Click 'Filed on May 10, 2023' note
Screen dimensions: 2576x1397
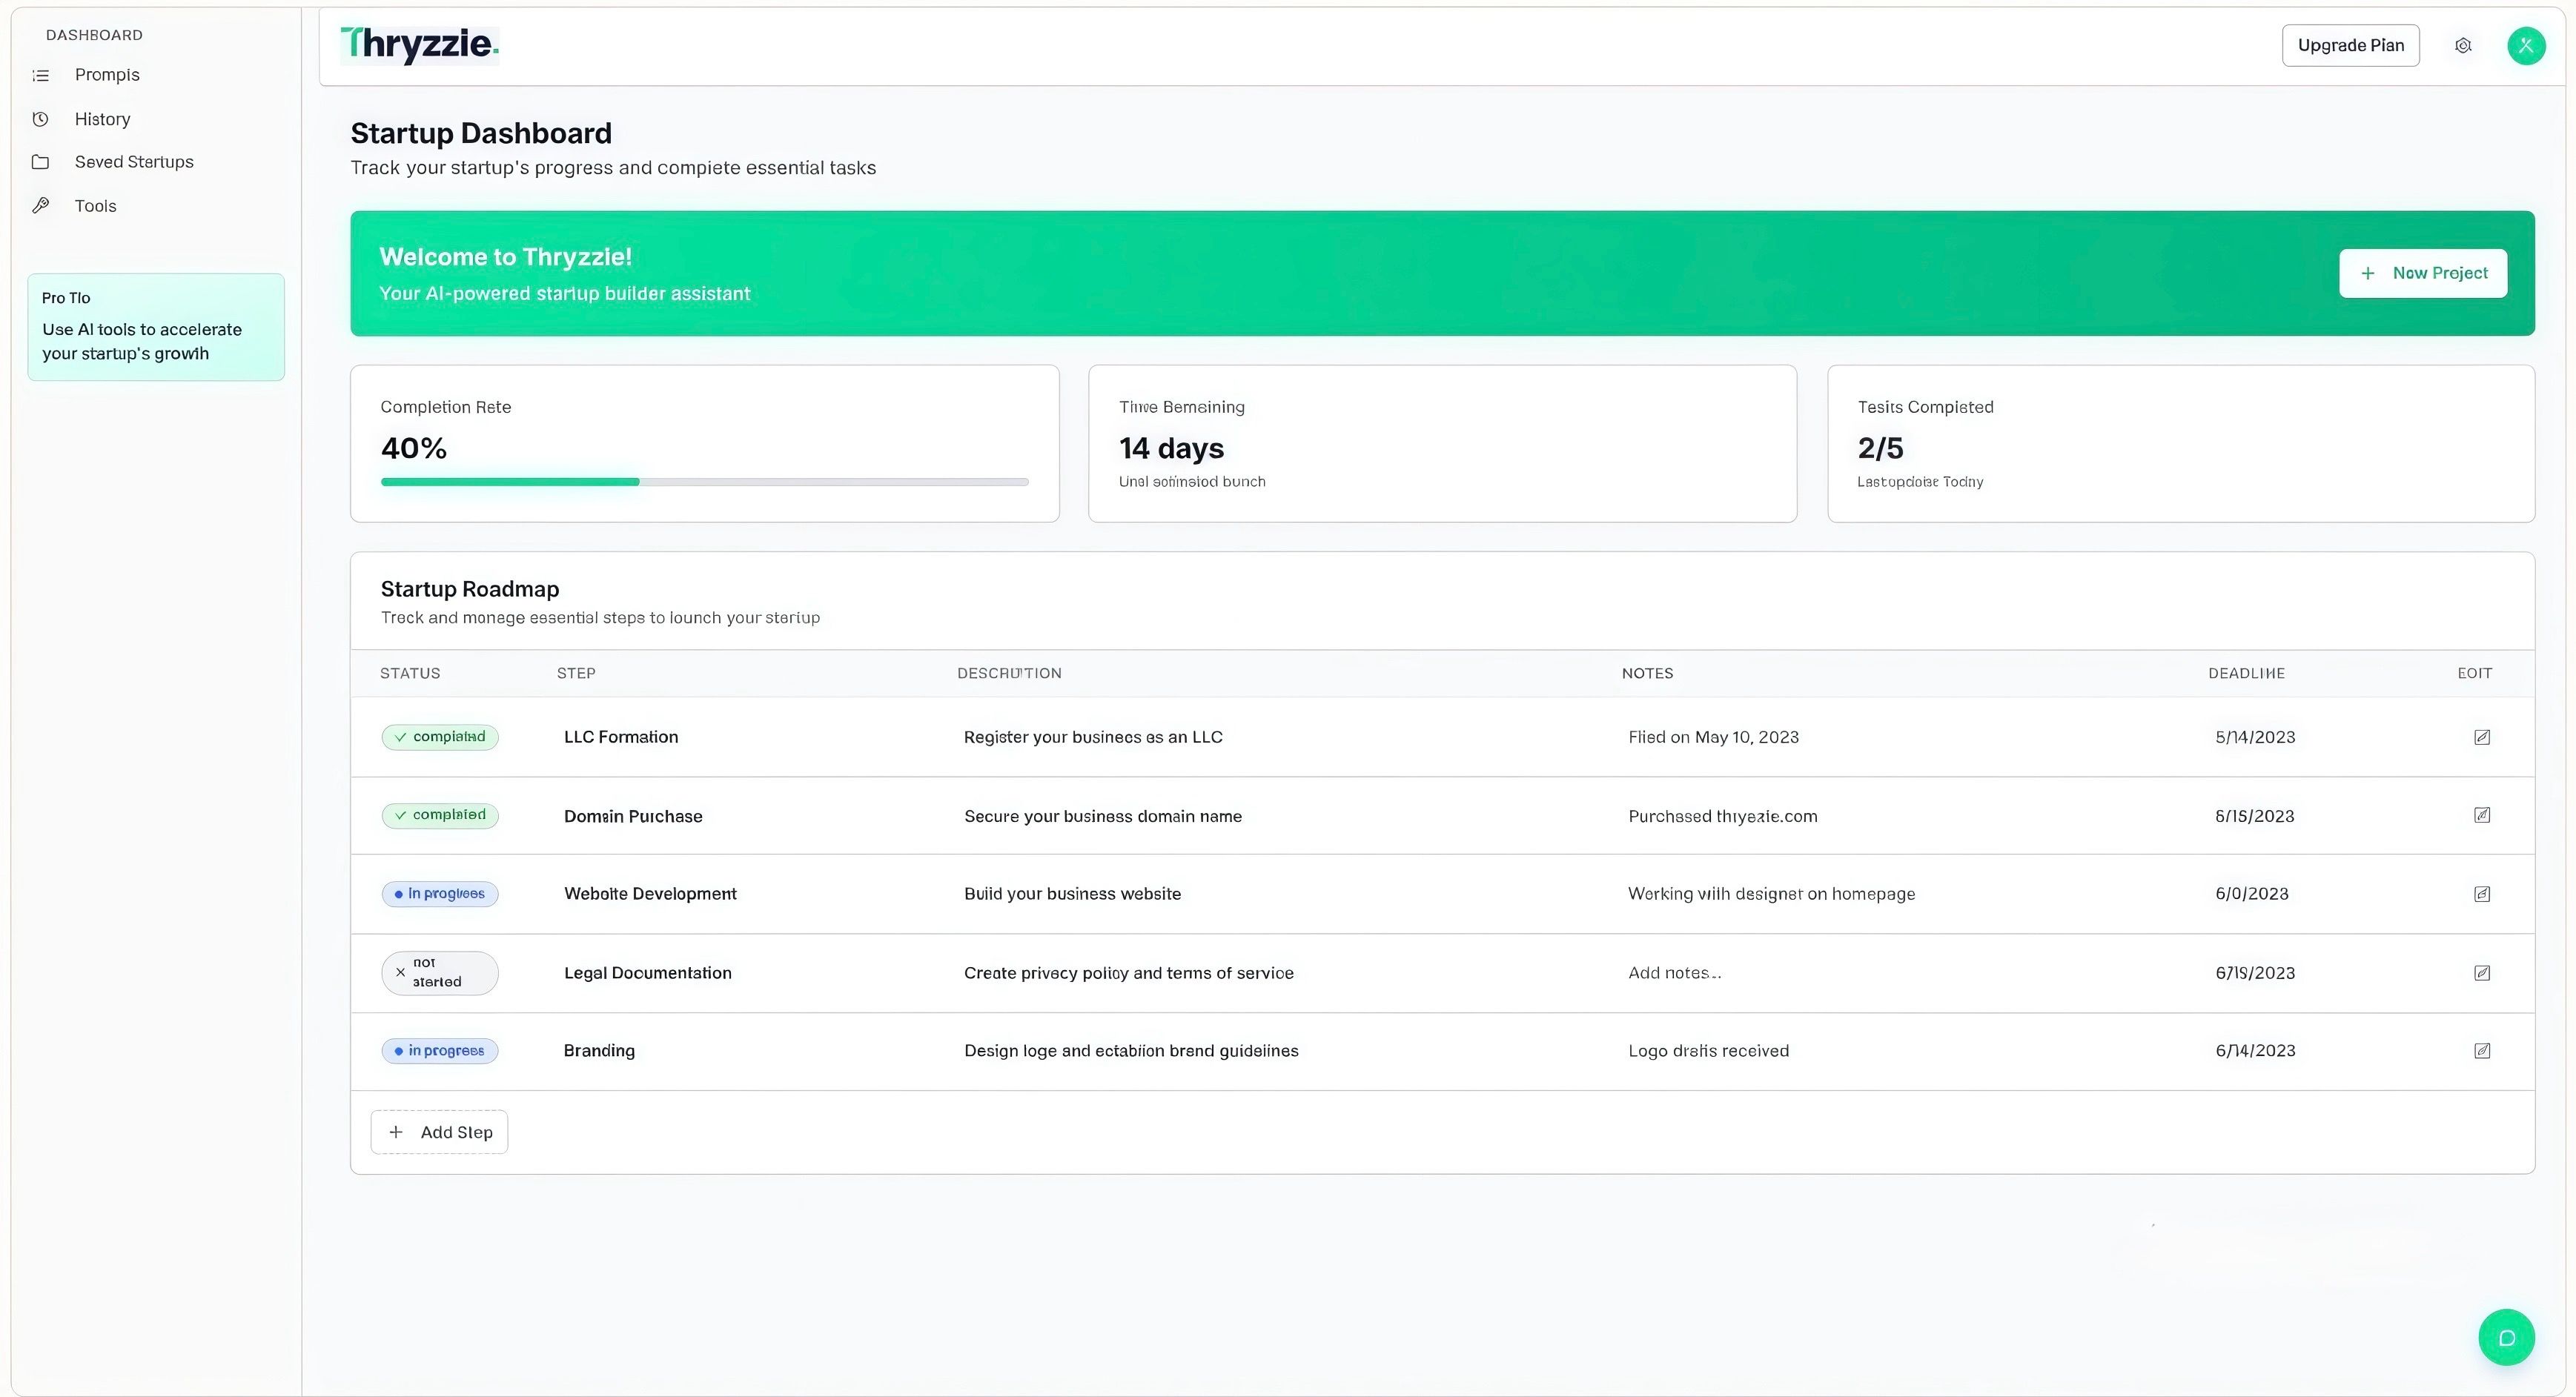[1713, 737]
